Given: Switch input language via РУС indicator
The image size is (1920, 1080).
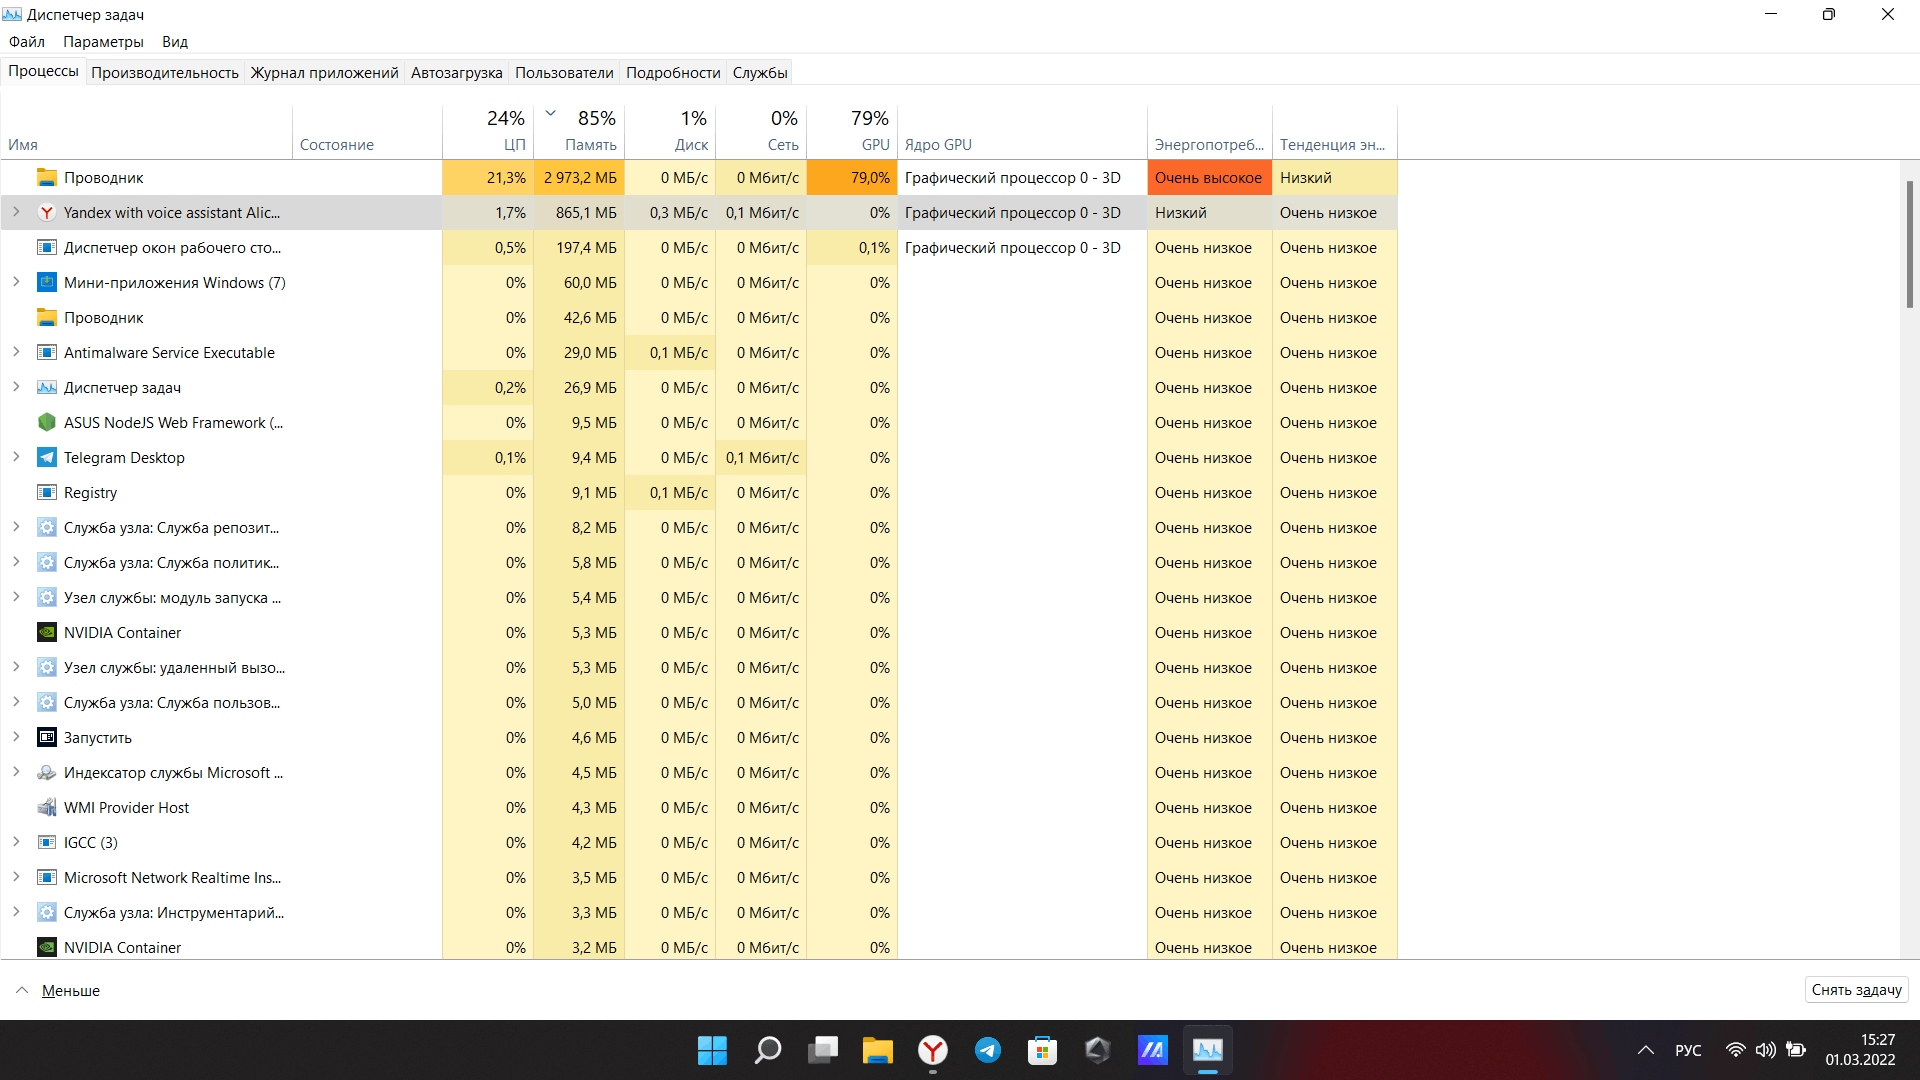Looking at the screenshot, I should [x=1688, y=1050].
